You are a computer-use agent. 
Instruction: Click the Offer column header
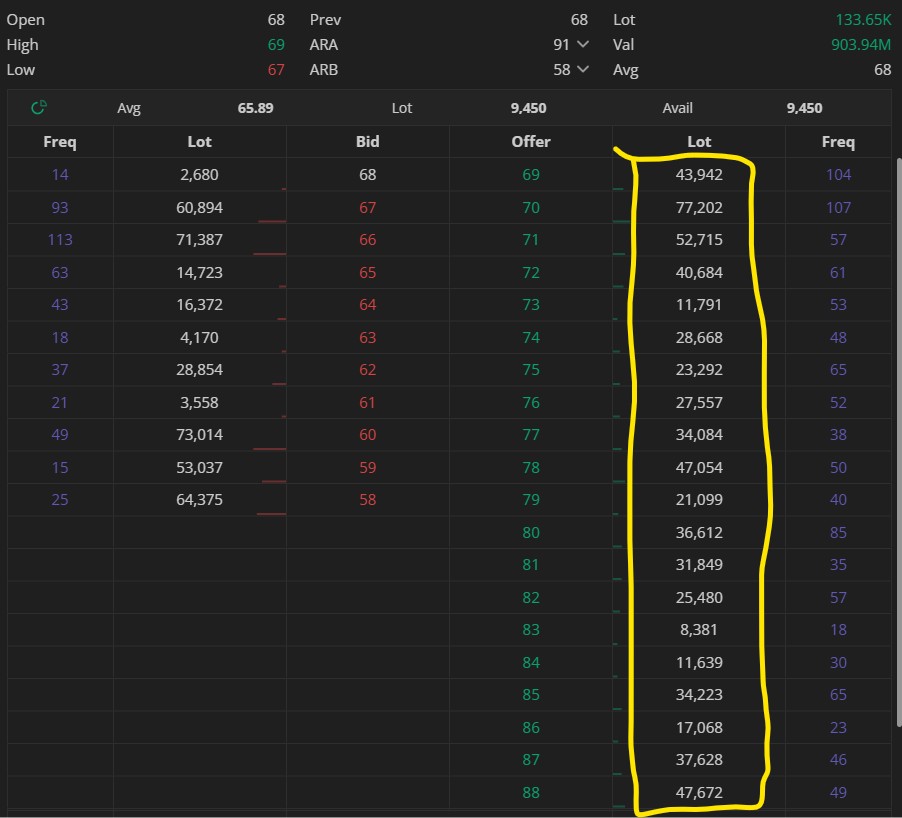(x=530, y=142)
